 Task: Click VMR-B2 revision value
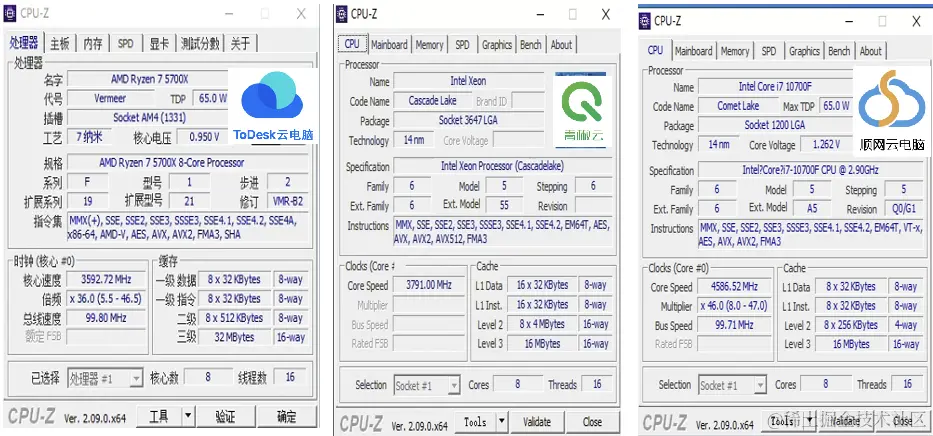tap(288, 201)
